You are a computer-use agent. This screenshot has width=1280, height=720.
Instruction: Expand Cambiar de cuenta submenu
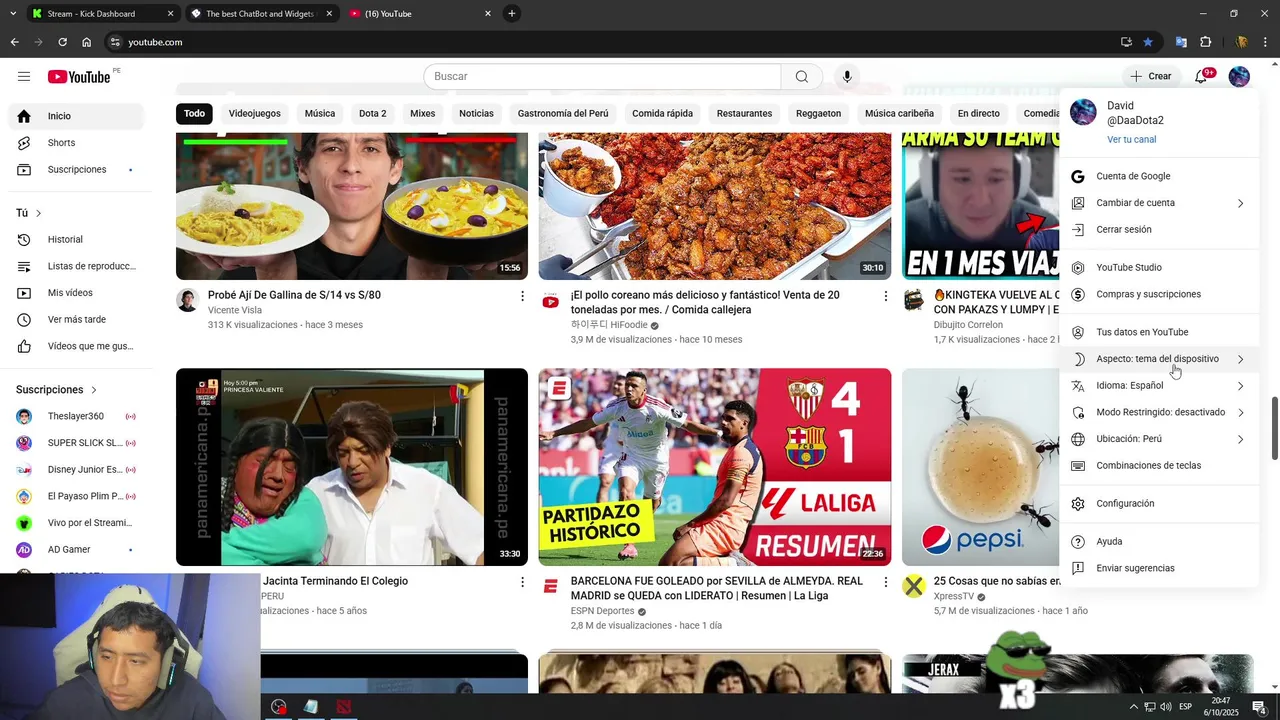point(1159,203)
